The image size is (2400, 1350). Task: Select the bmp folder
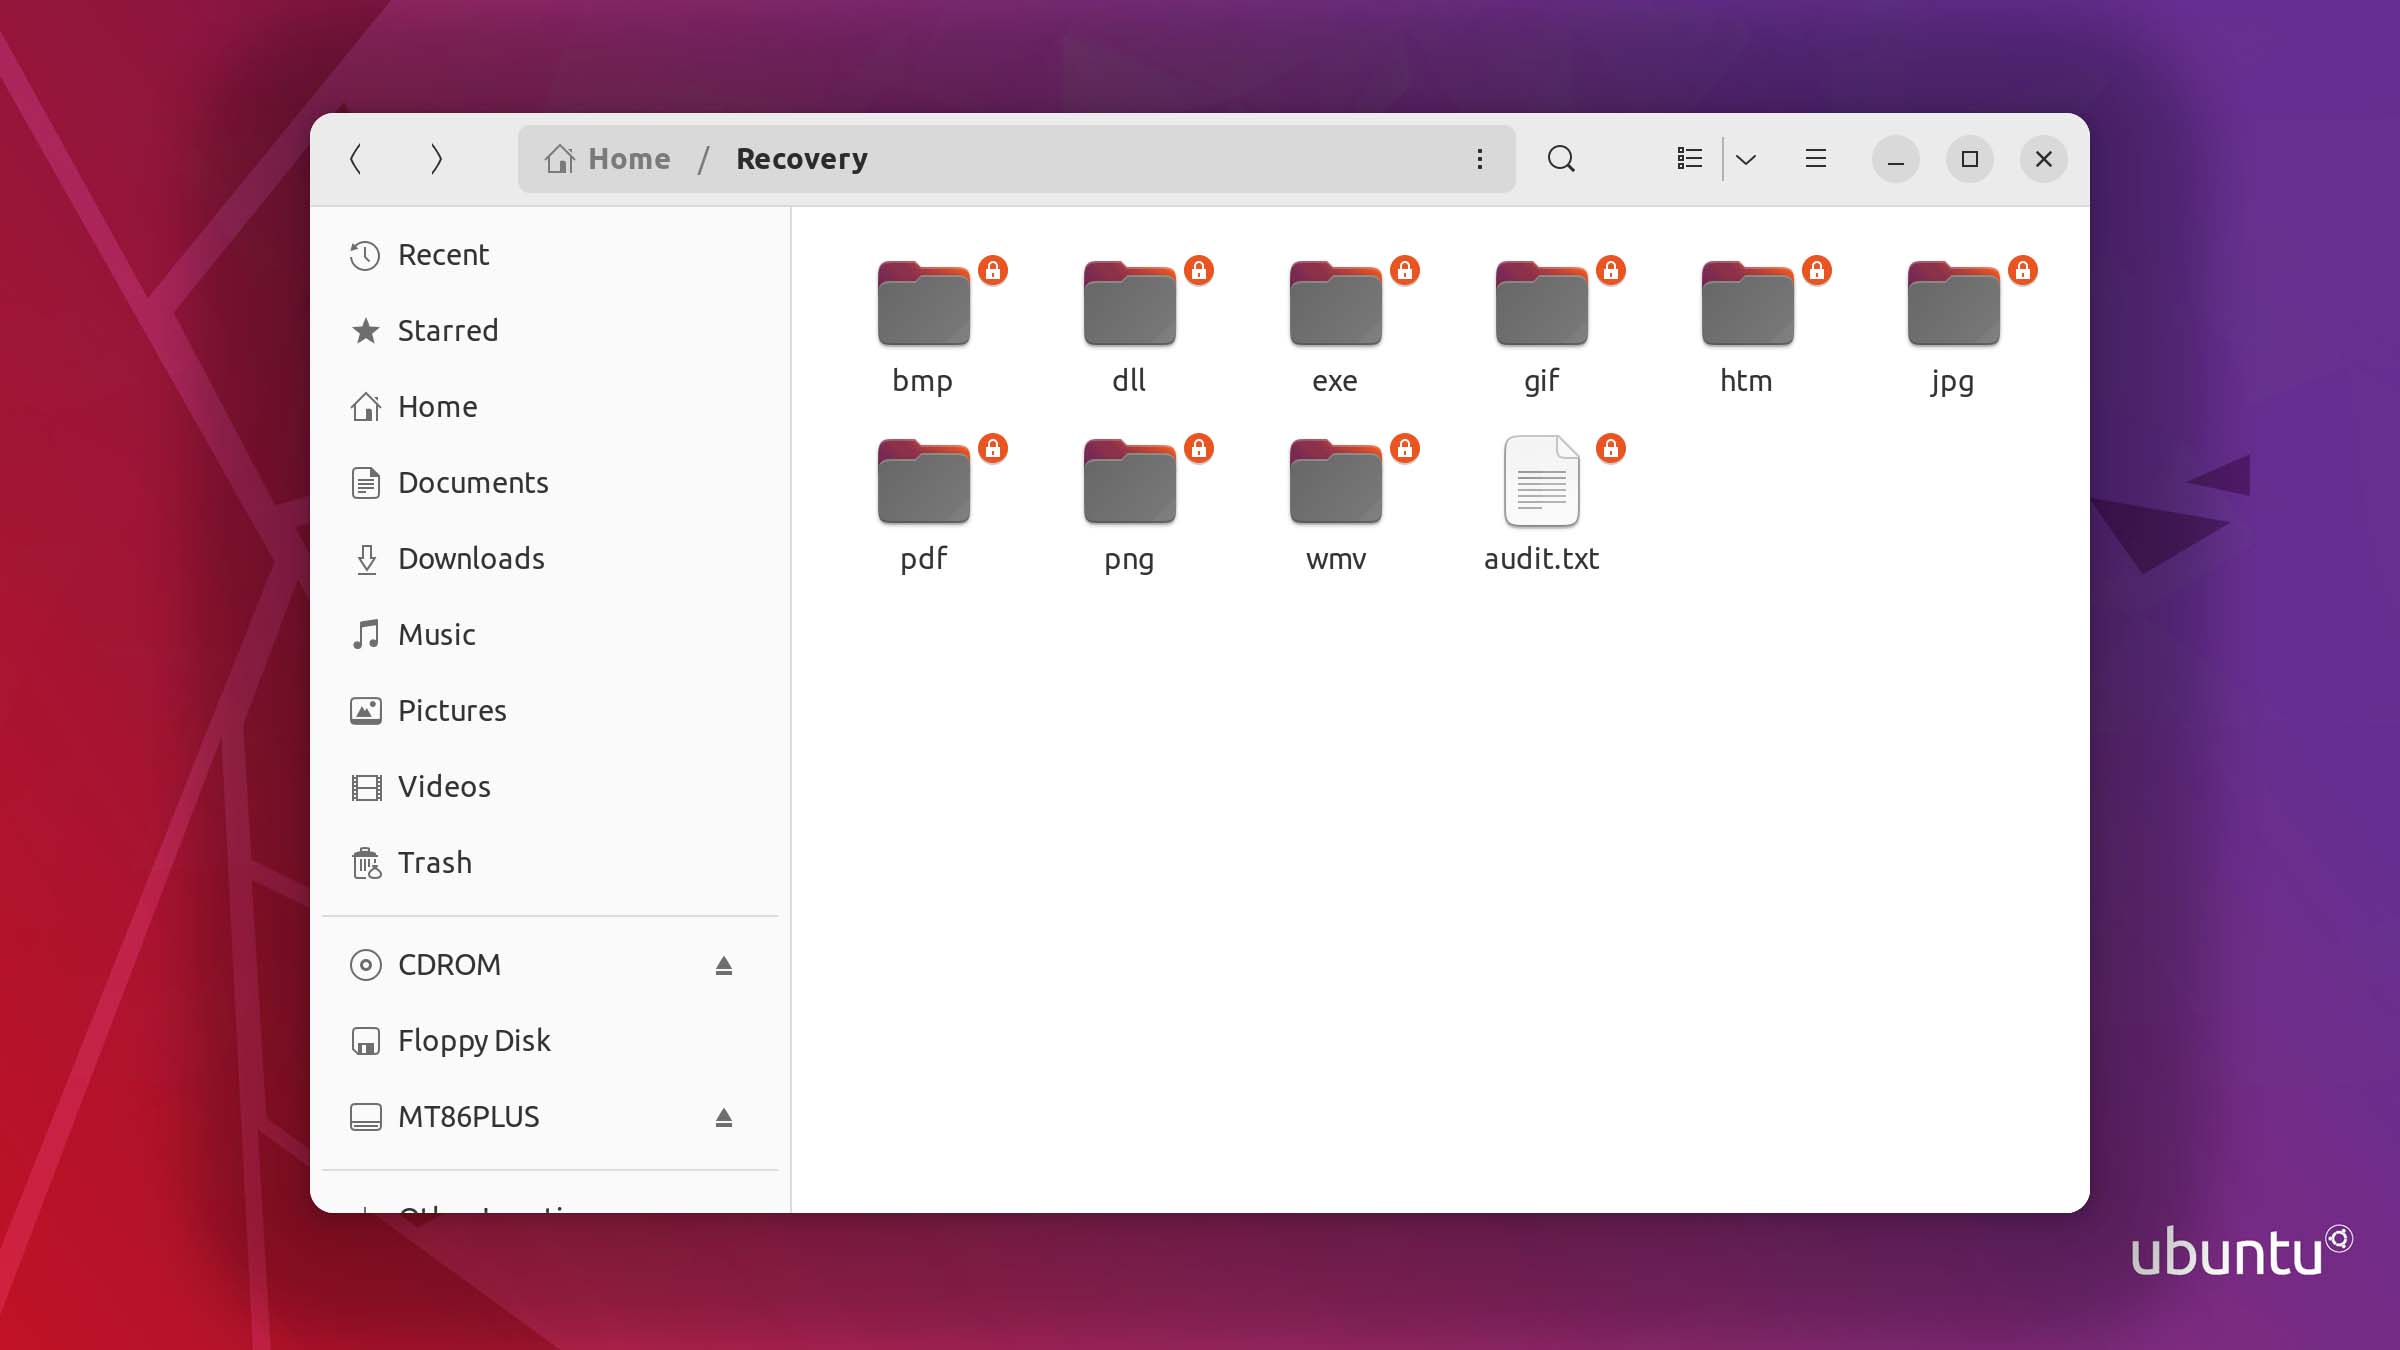pyautogui.click(x=923, y=326)
